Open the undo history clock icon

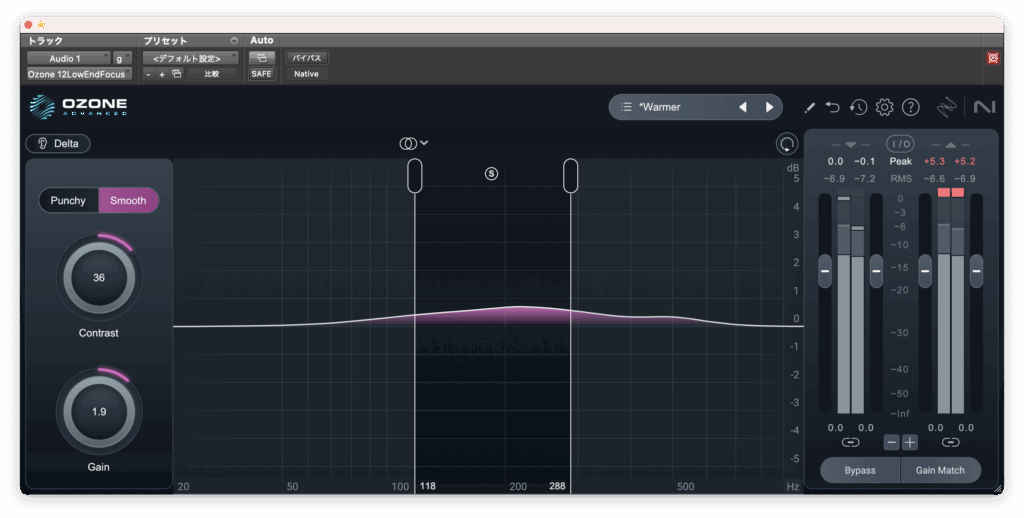(x=858, y=107)
